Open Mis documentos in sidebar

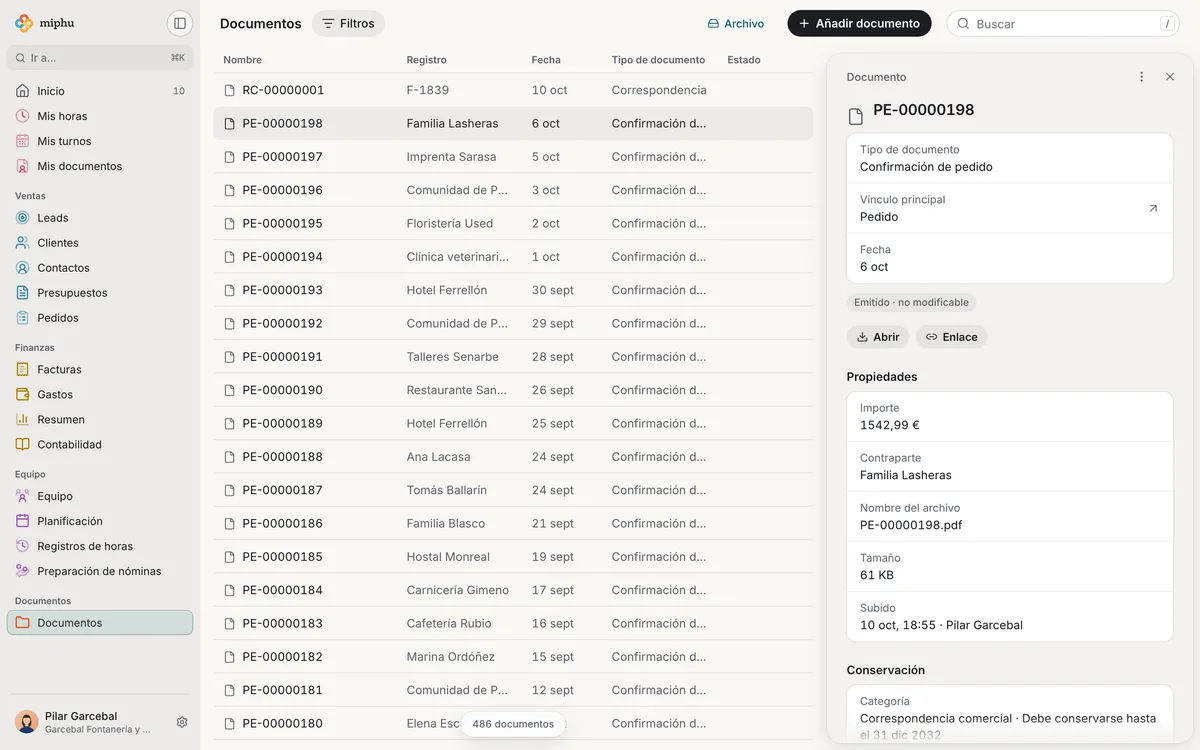(x=100, y=166)
